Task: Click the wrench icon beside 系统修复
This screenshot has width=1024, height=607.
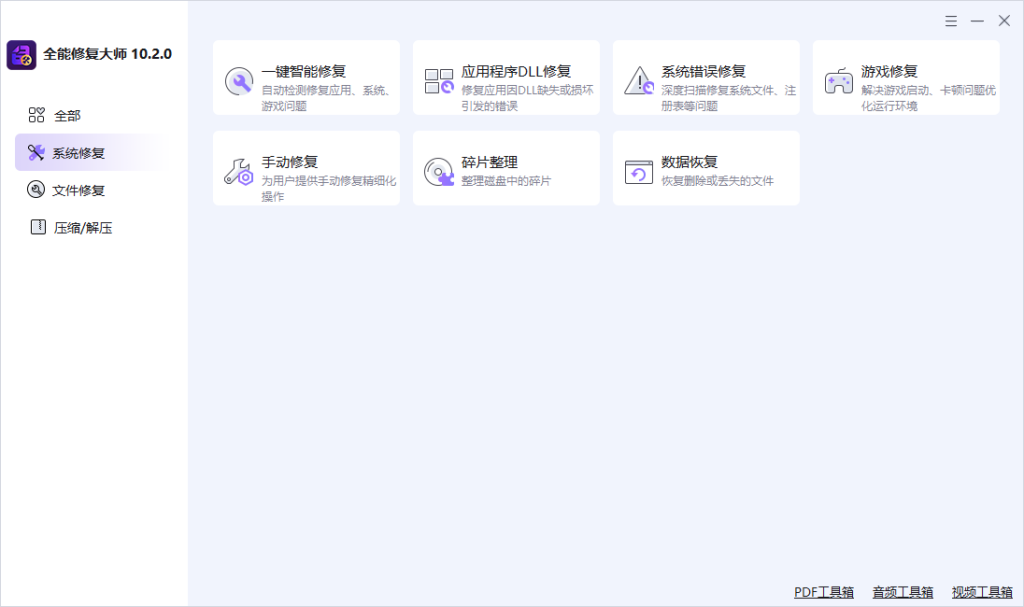Action: coord(34,153)
